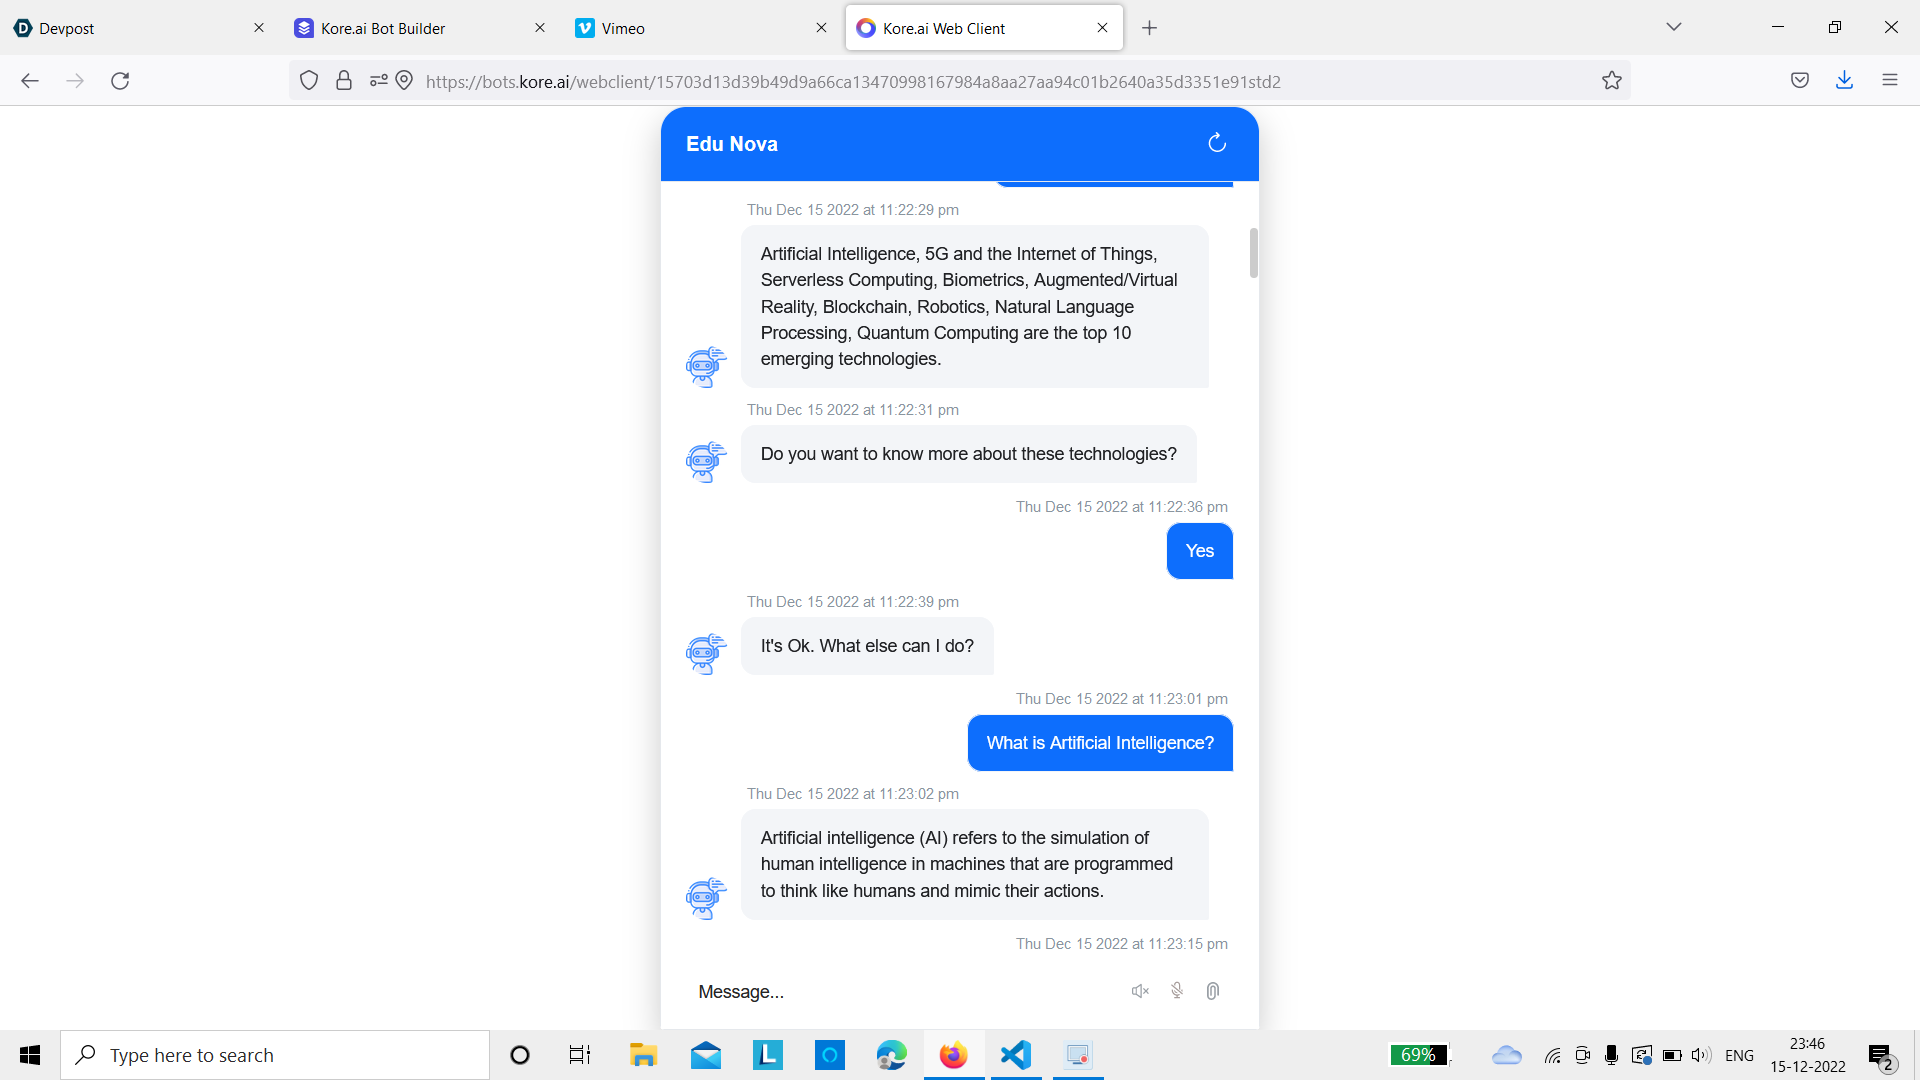This screenshot has height=1080, width=1920.
Task: Mute the chatbot speaker icon
Action: [1140, 991]
